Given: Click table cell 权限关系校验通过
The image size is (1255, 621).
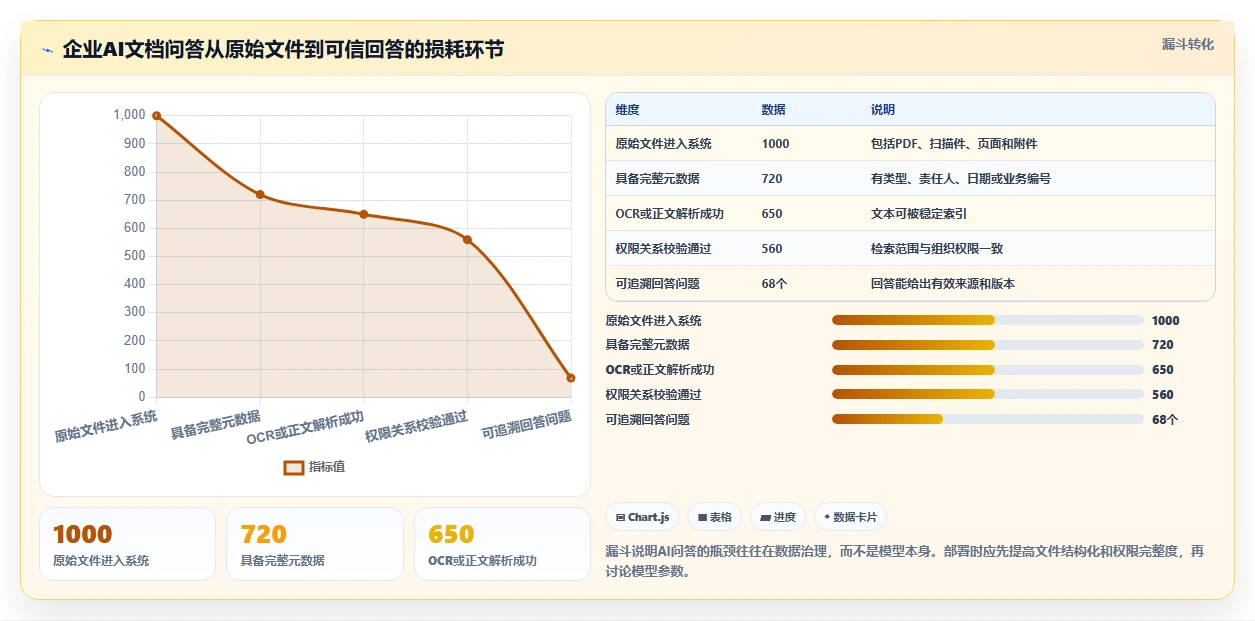Looking at the screenshot, I should pyautogui.click(x=664, y=249).
